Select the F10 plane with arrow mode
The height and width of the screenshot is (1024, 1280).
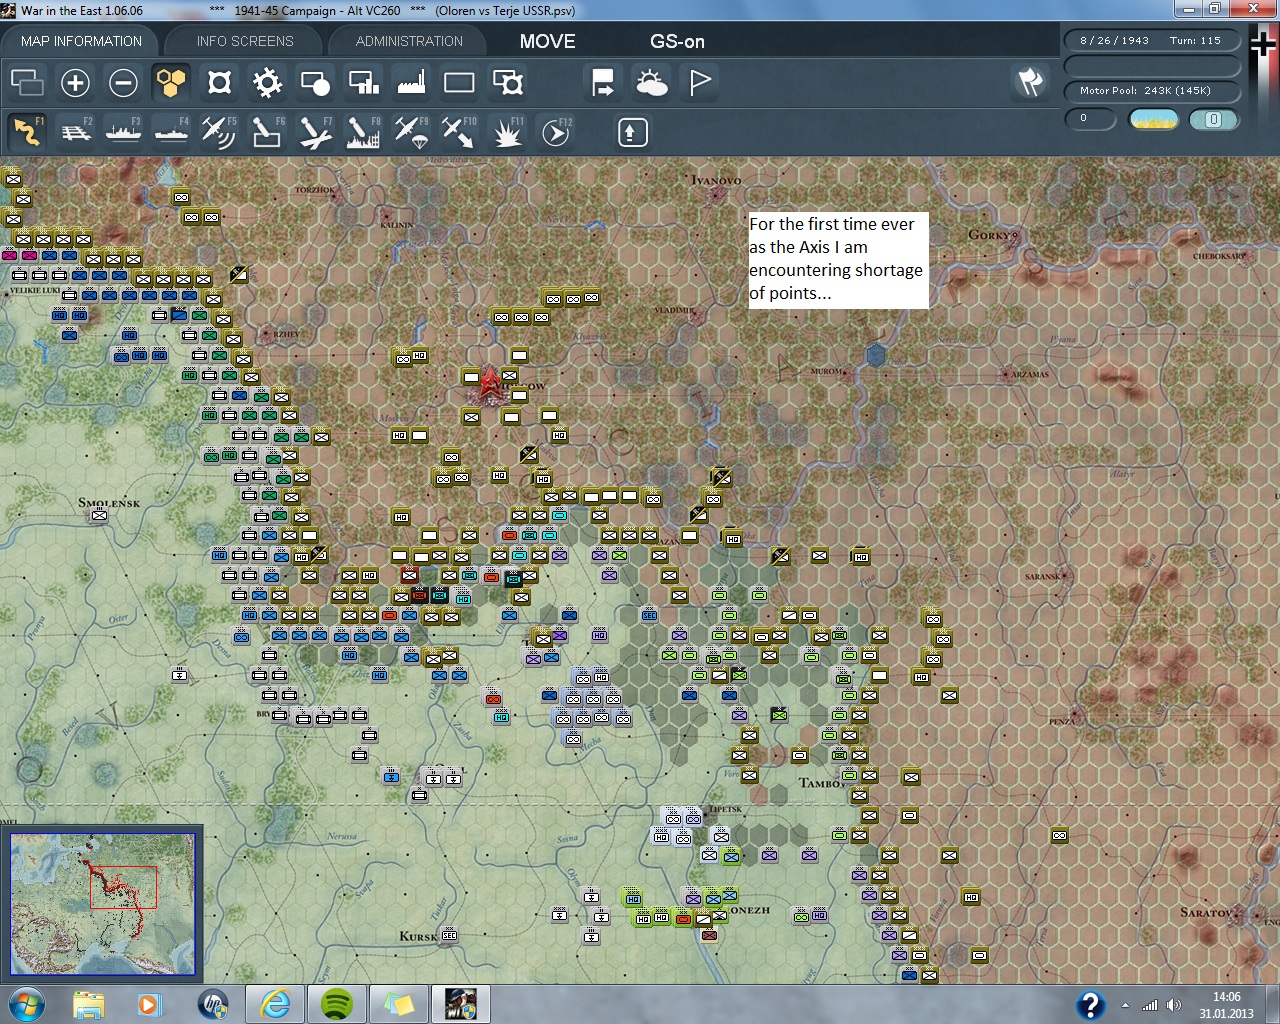[x=459, y=132]
